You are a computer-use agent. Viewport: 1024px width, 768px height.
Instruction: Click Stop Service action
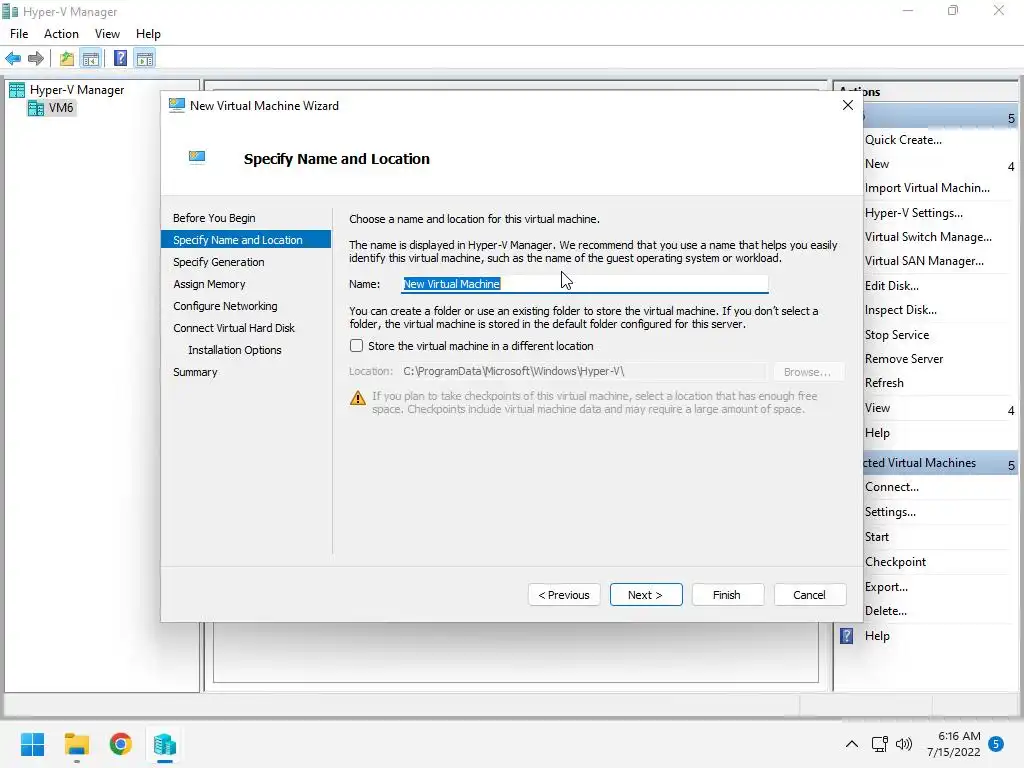[x=897, y=335]
